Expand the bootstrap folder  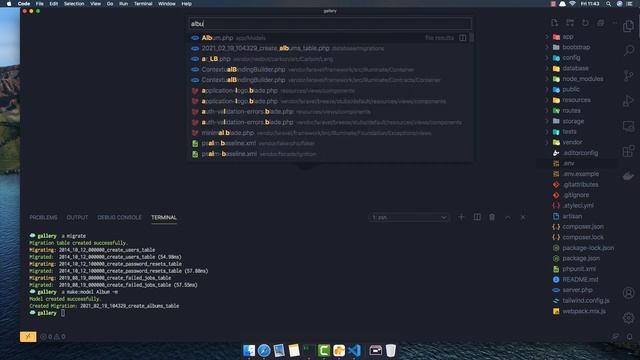coord(576,47)
